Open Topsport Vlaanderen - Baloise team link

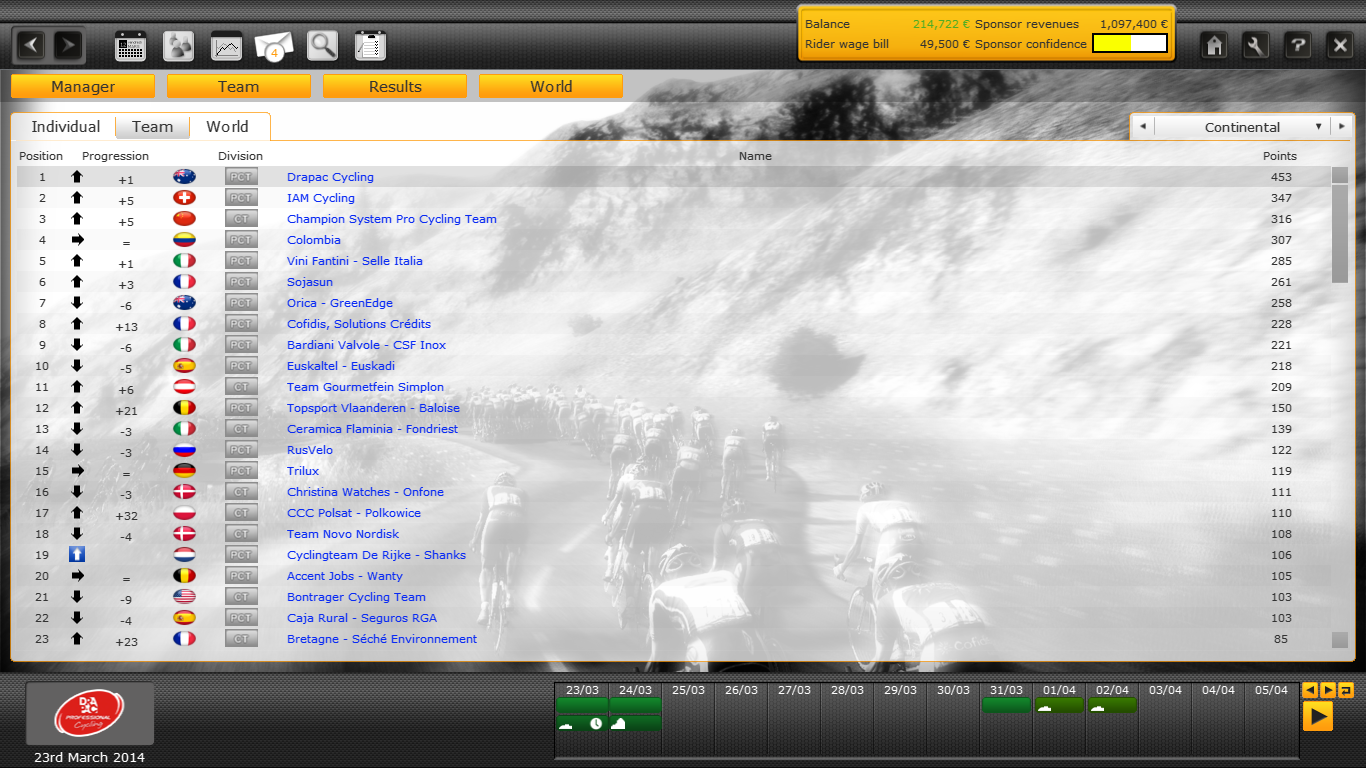(373, 408)
